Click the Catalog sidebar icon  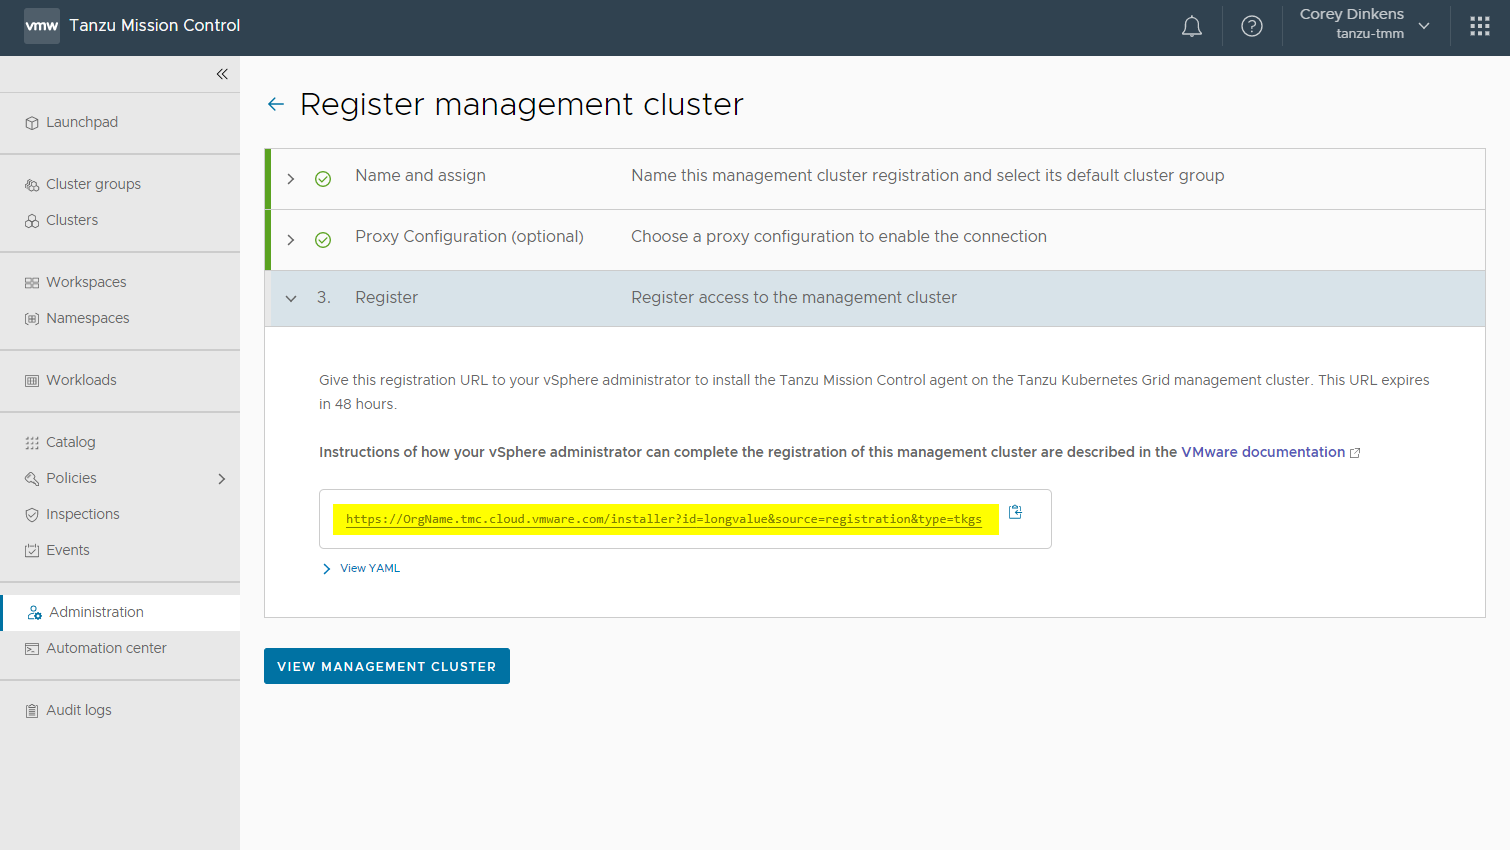click(x=32, y=443)
